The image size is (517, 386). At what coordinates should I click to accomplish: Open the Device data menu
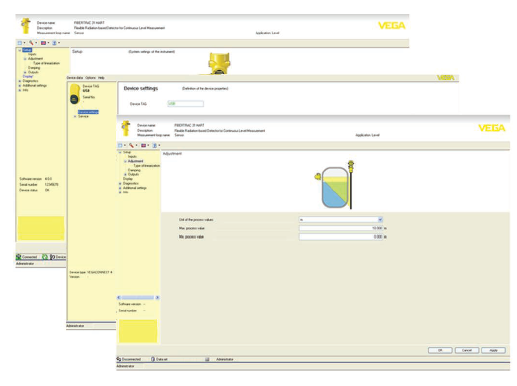pos(75,78)
